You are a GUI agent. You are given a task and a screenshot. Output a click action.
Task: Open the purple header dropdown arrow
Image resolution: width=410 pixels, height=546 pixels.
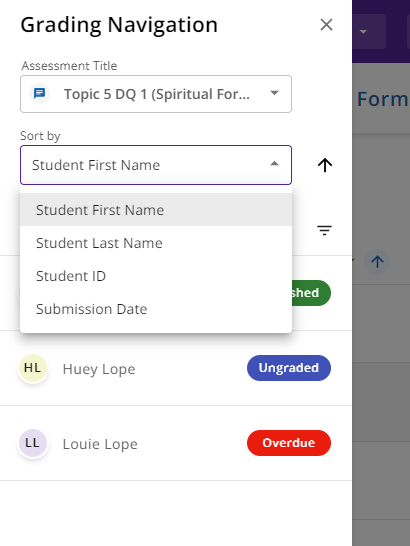click(363, 32)
